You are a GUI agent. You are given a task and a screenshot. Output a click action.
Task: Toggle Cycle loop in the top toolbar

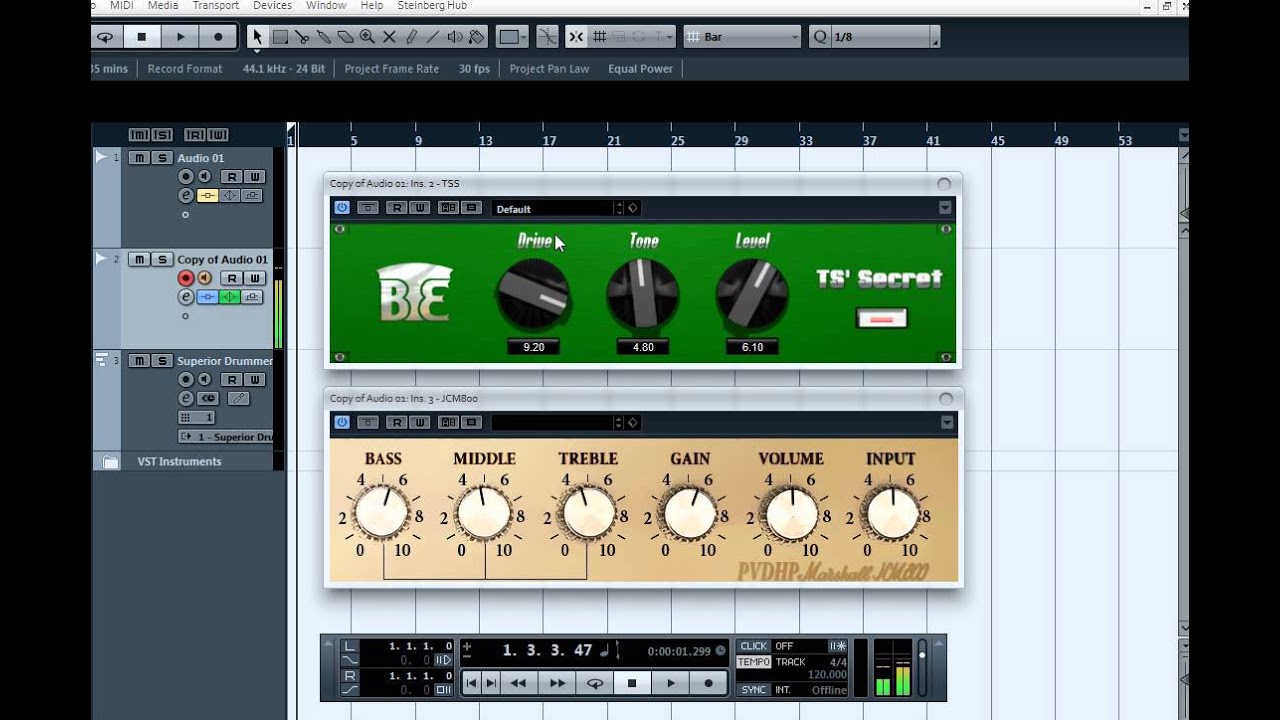(105, 37)
